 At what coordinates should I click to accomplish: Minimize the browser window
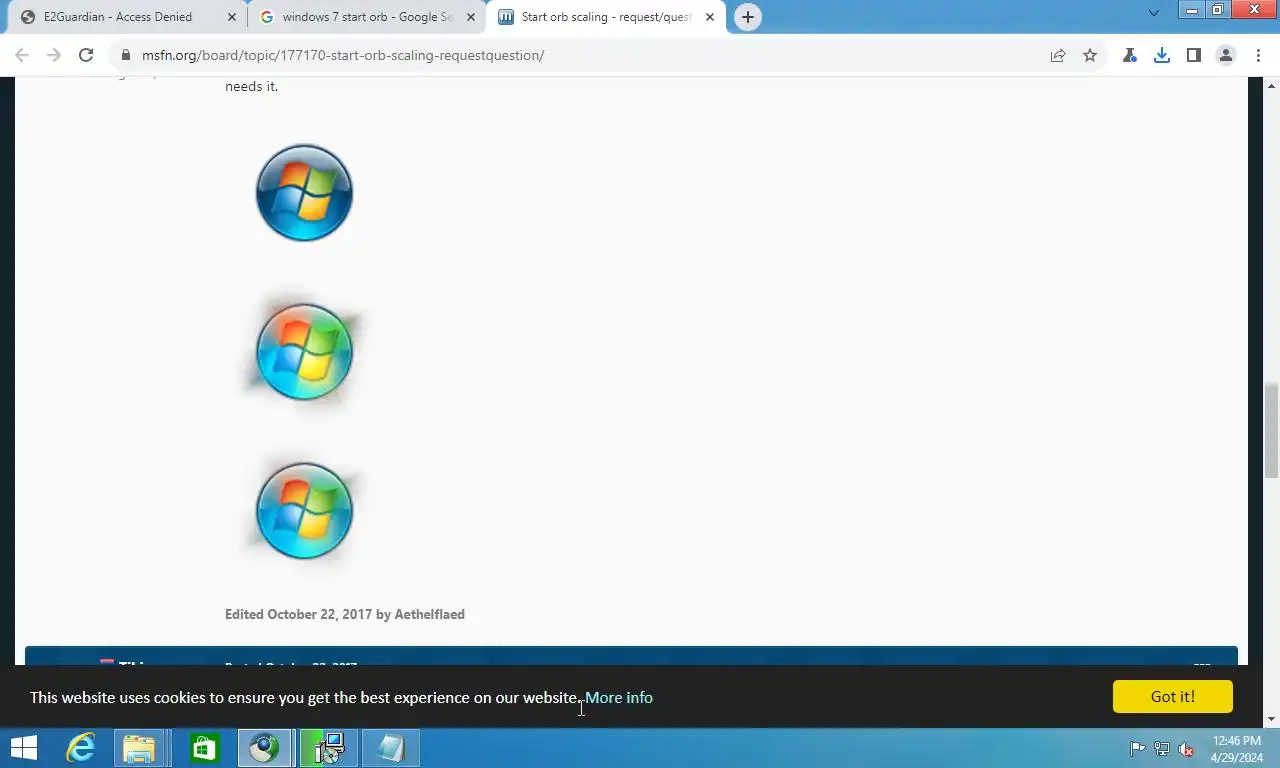(x=1192, y=9)
